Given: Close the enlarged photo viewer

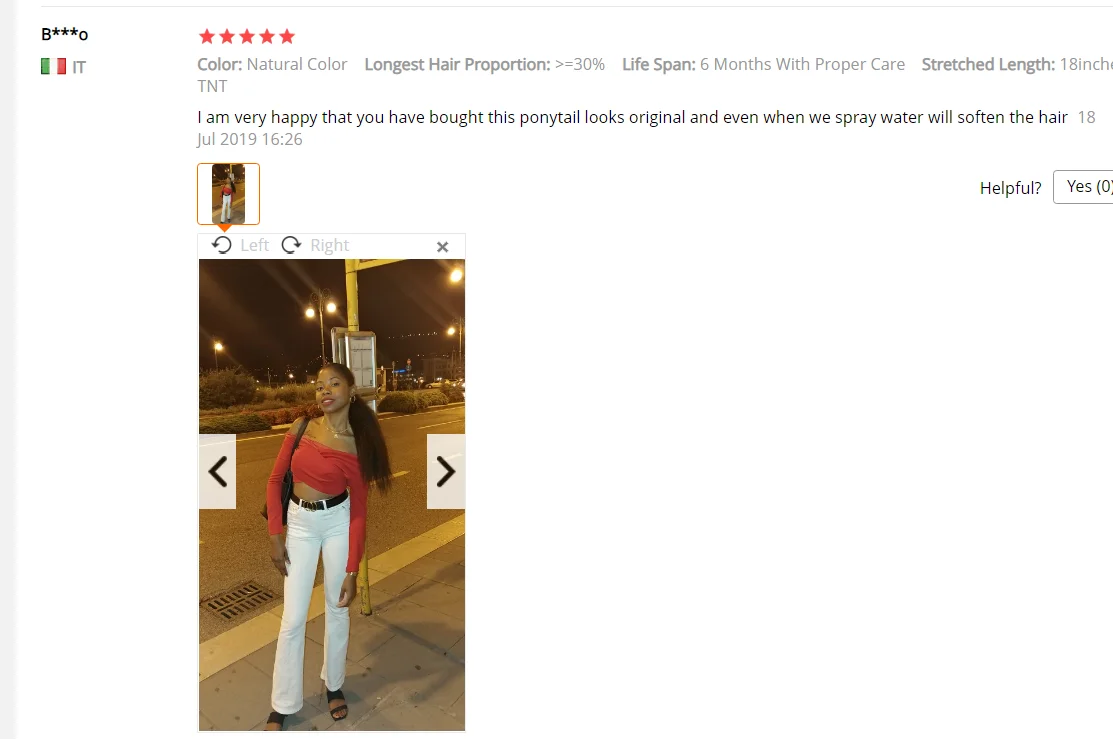Looking at the screenshot, I should pos(442,246).
